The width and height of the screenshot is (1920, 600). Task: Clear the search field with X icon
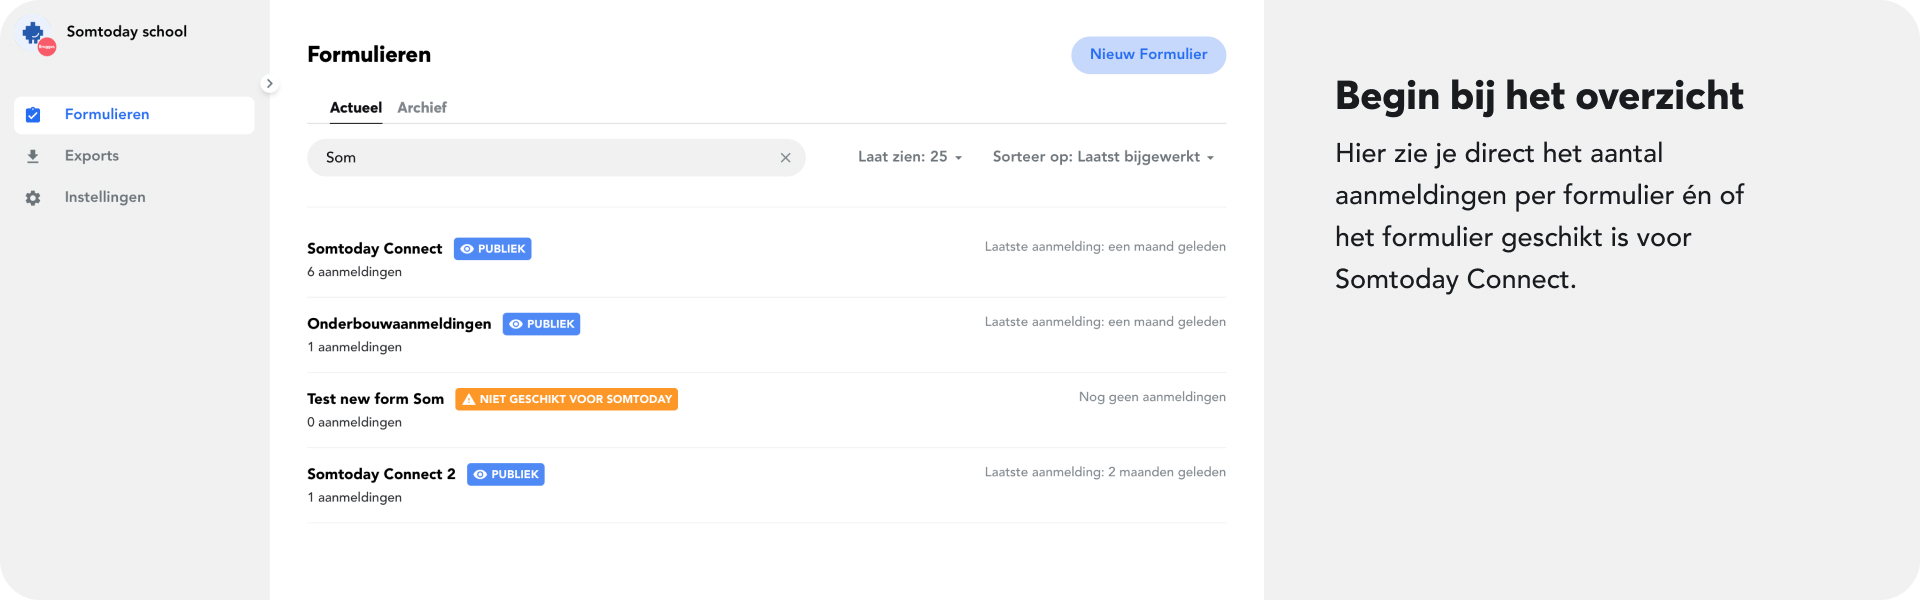[x=785, y=158]
